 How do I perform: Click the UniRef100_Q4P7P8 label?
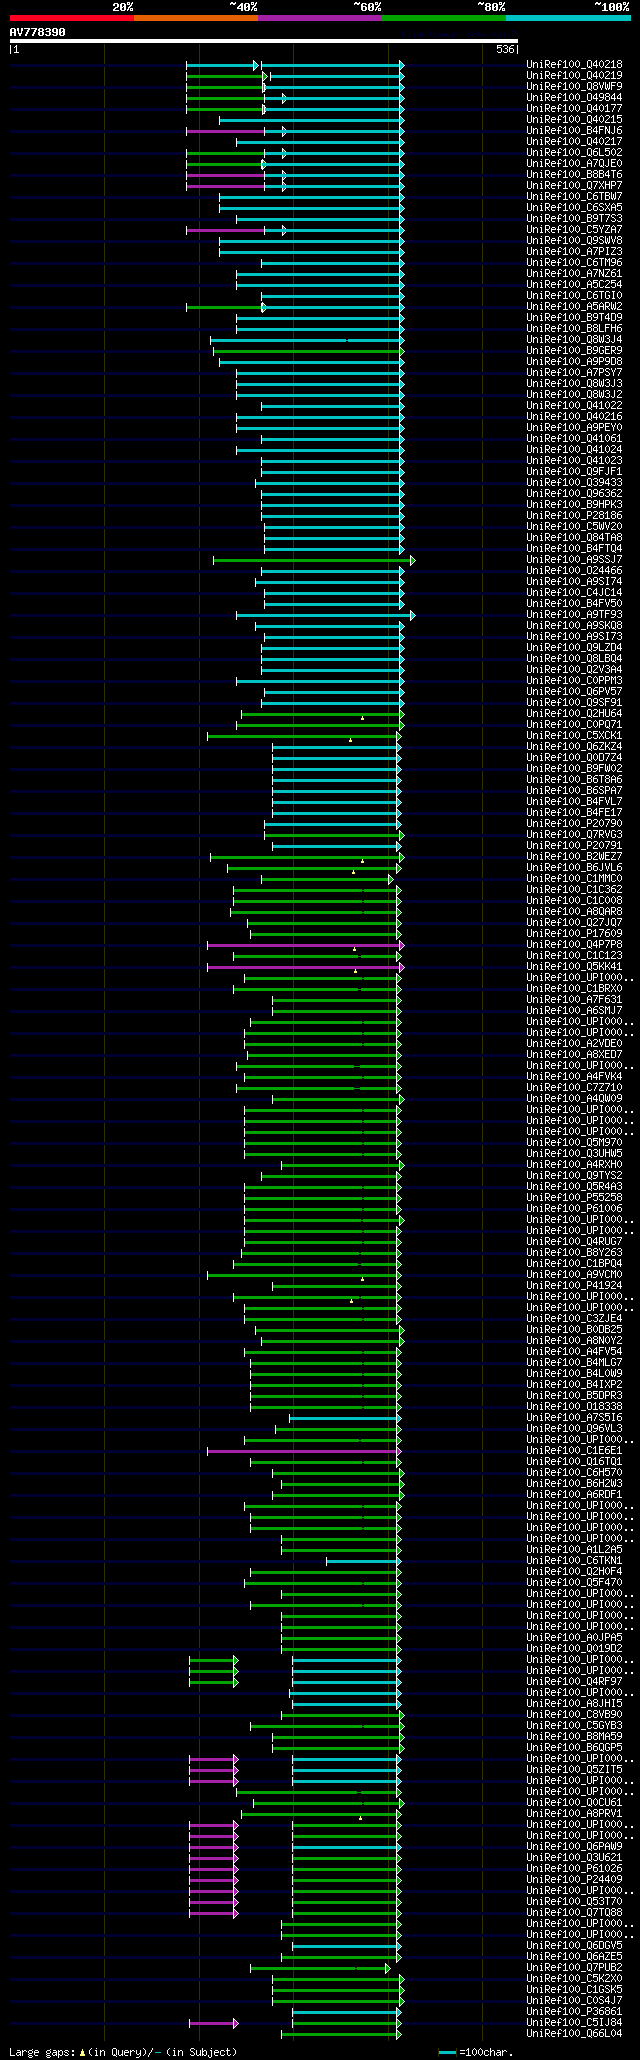[574, 944]
